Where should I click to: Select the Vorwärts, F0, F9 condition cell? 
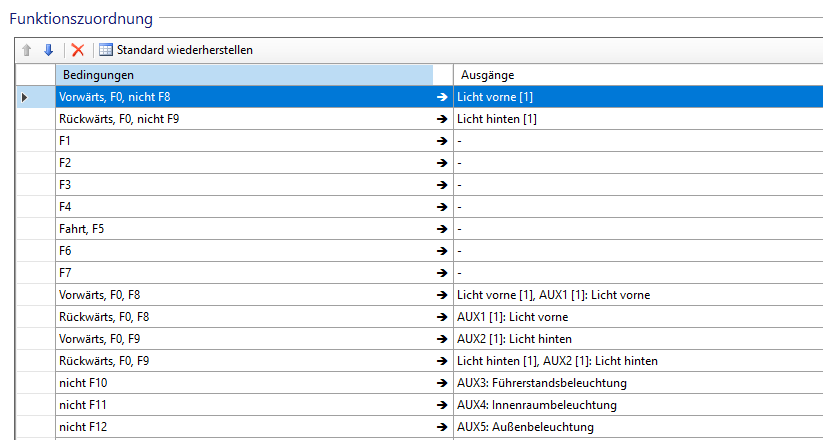point(240,339)
